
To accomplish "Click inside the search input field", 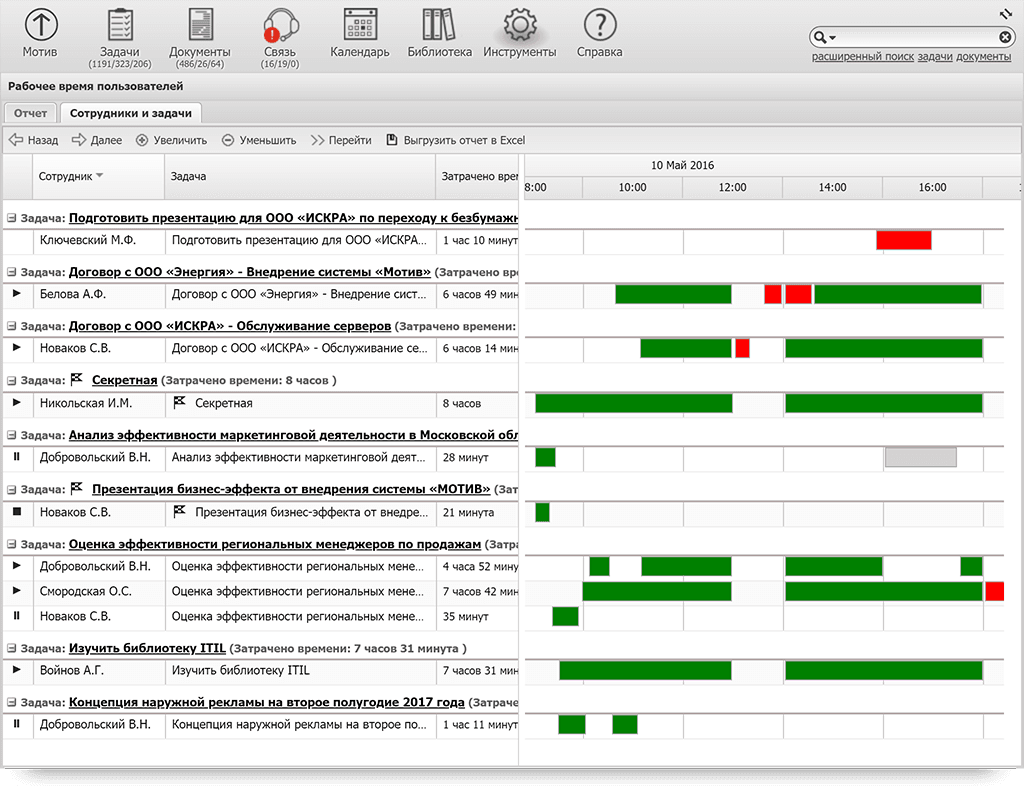I will pyautogui.click(x=917, y=37).
